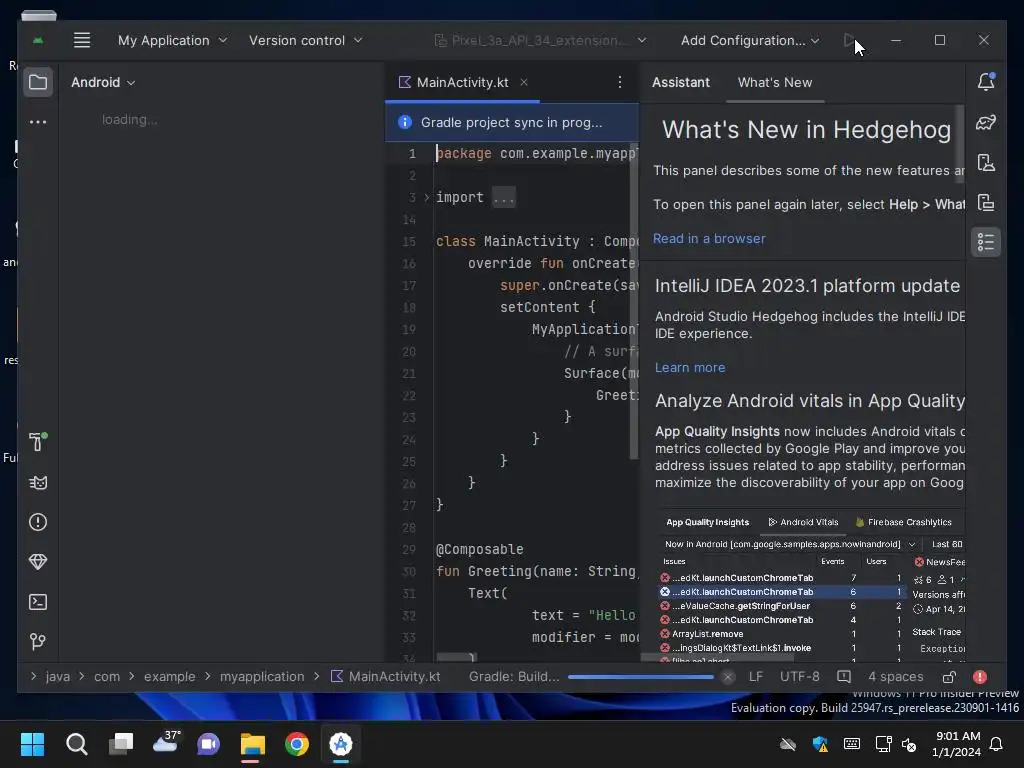This screenshot has width=1024, height=768.
Task: Open the Logcat tool window
Action: coord(38,483)
